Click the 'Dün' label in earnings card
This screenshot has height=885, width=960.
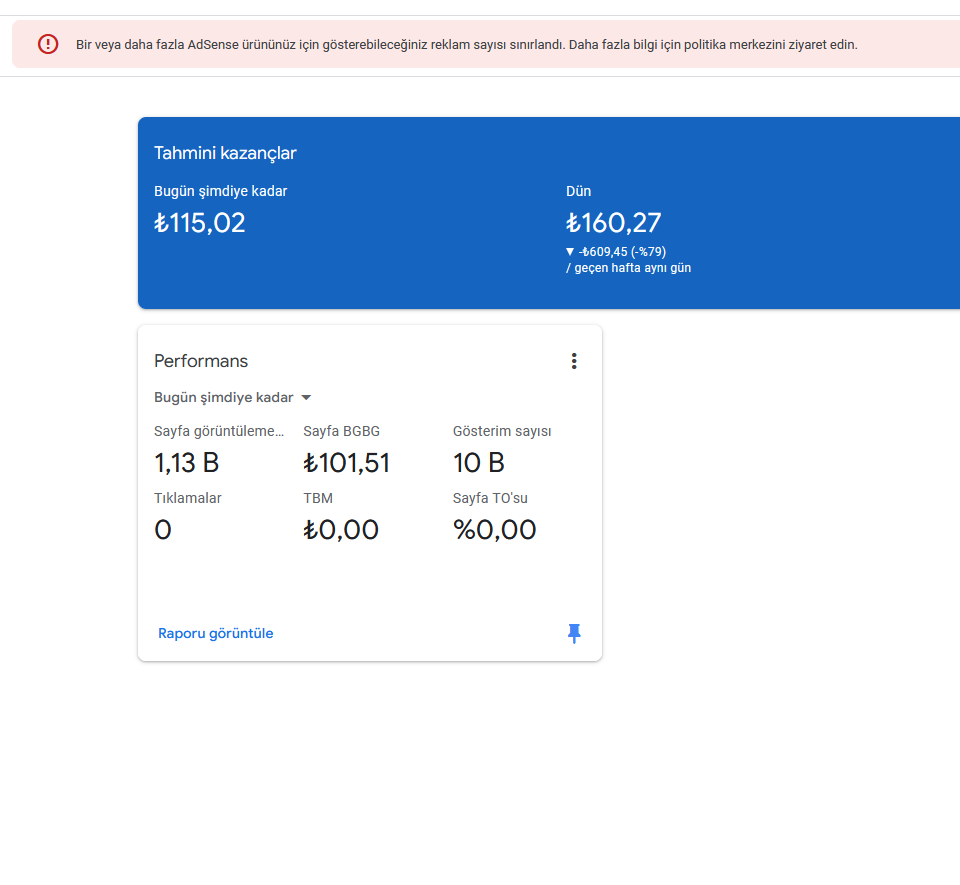(x=579, y=191)
